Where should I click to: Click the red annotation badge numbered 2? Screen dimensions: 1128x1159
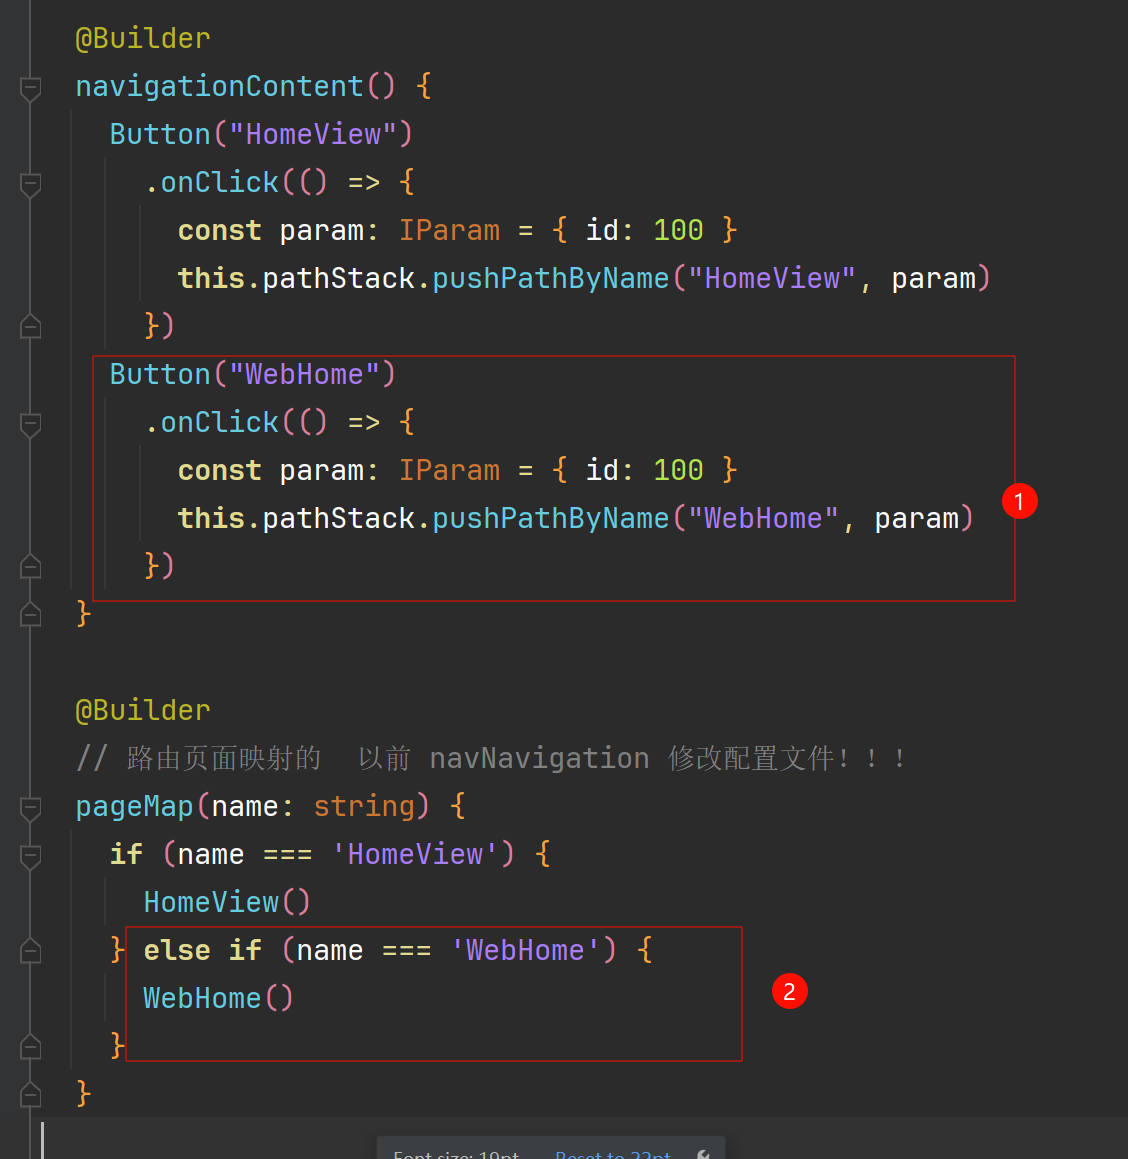click(x=790, y=991)
